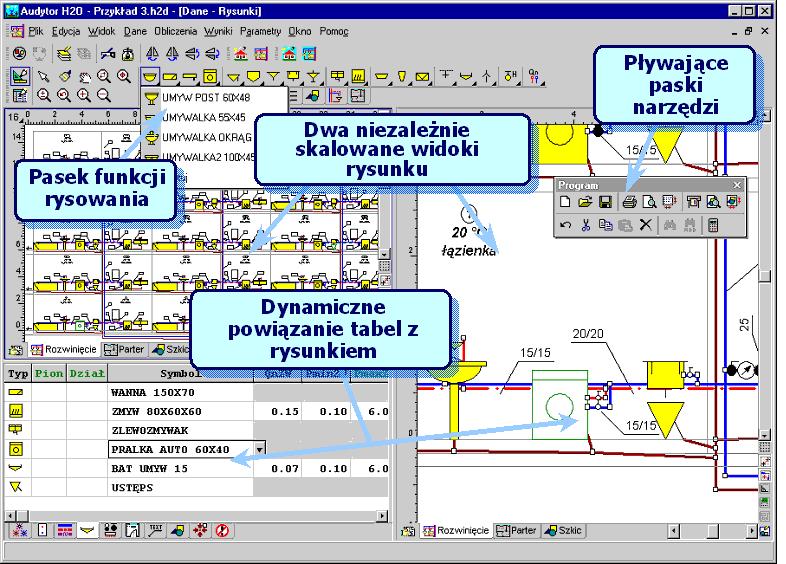This screenshot has height=564, width=786.
Task: Click the first red house icon in top toolbar
Action: pos(240,54)
